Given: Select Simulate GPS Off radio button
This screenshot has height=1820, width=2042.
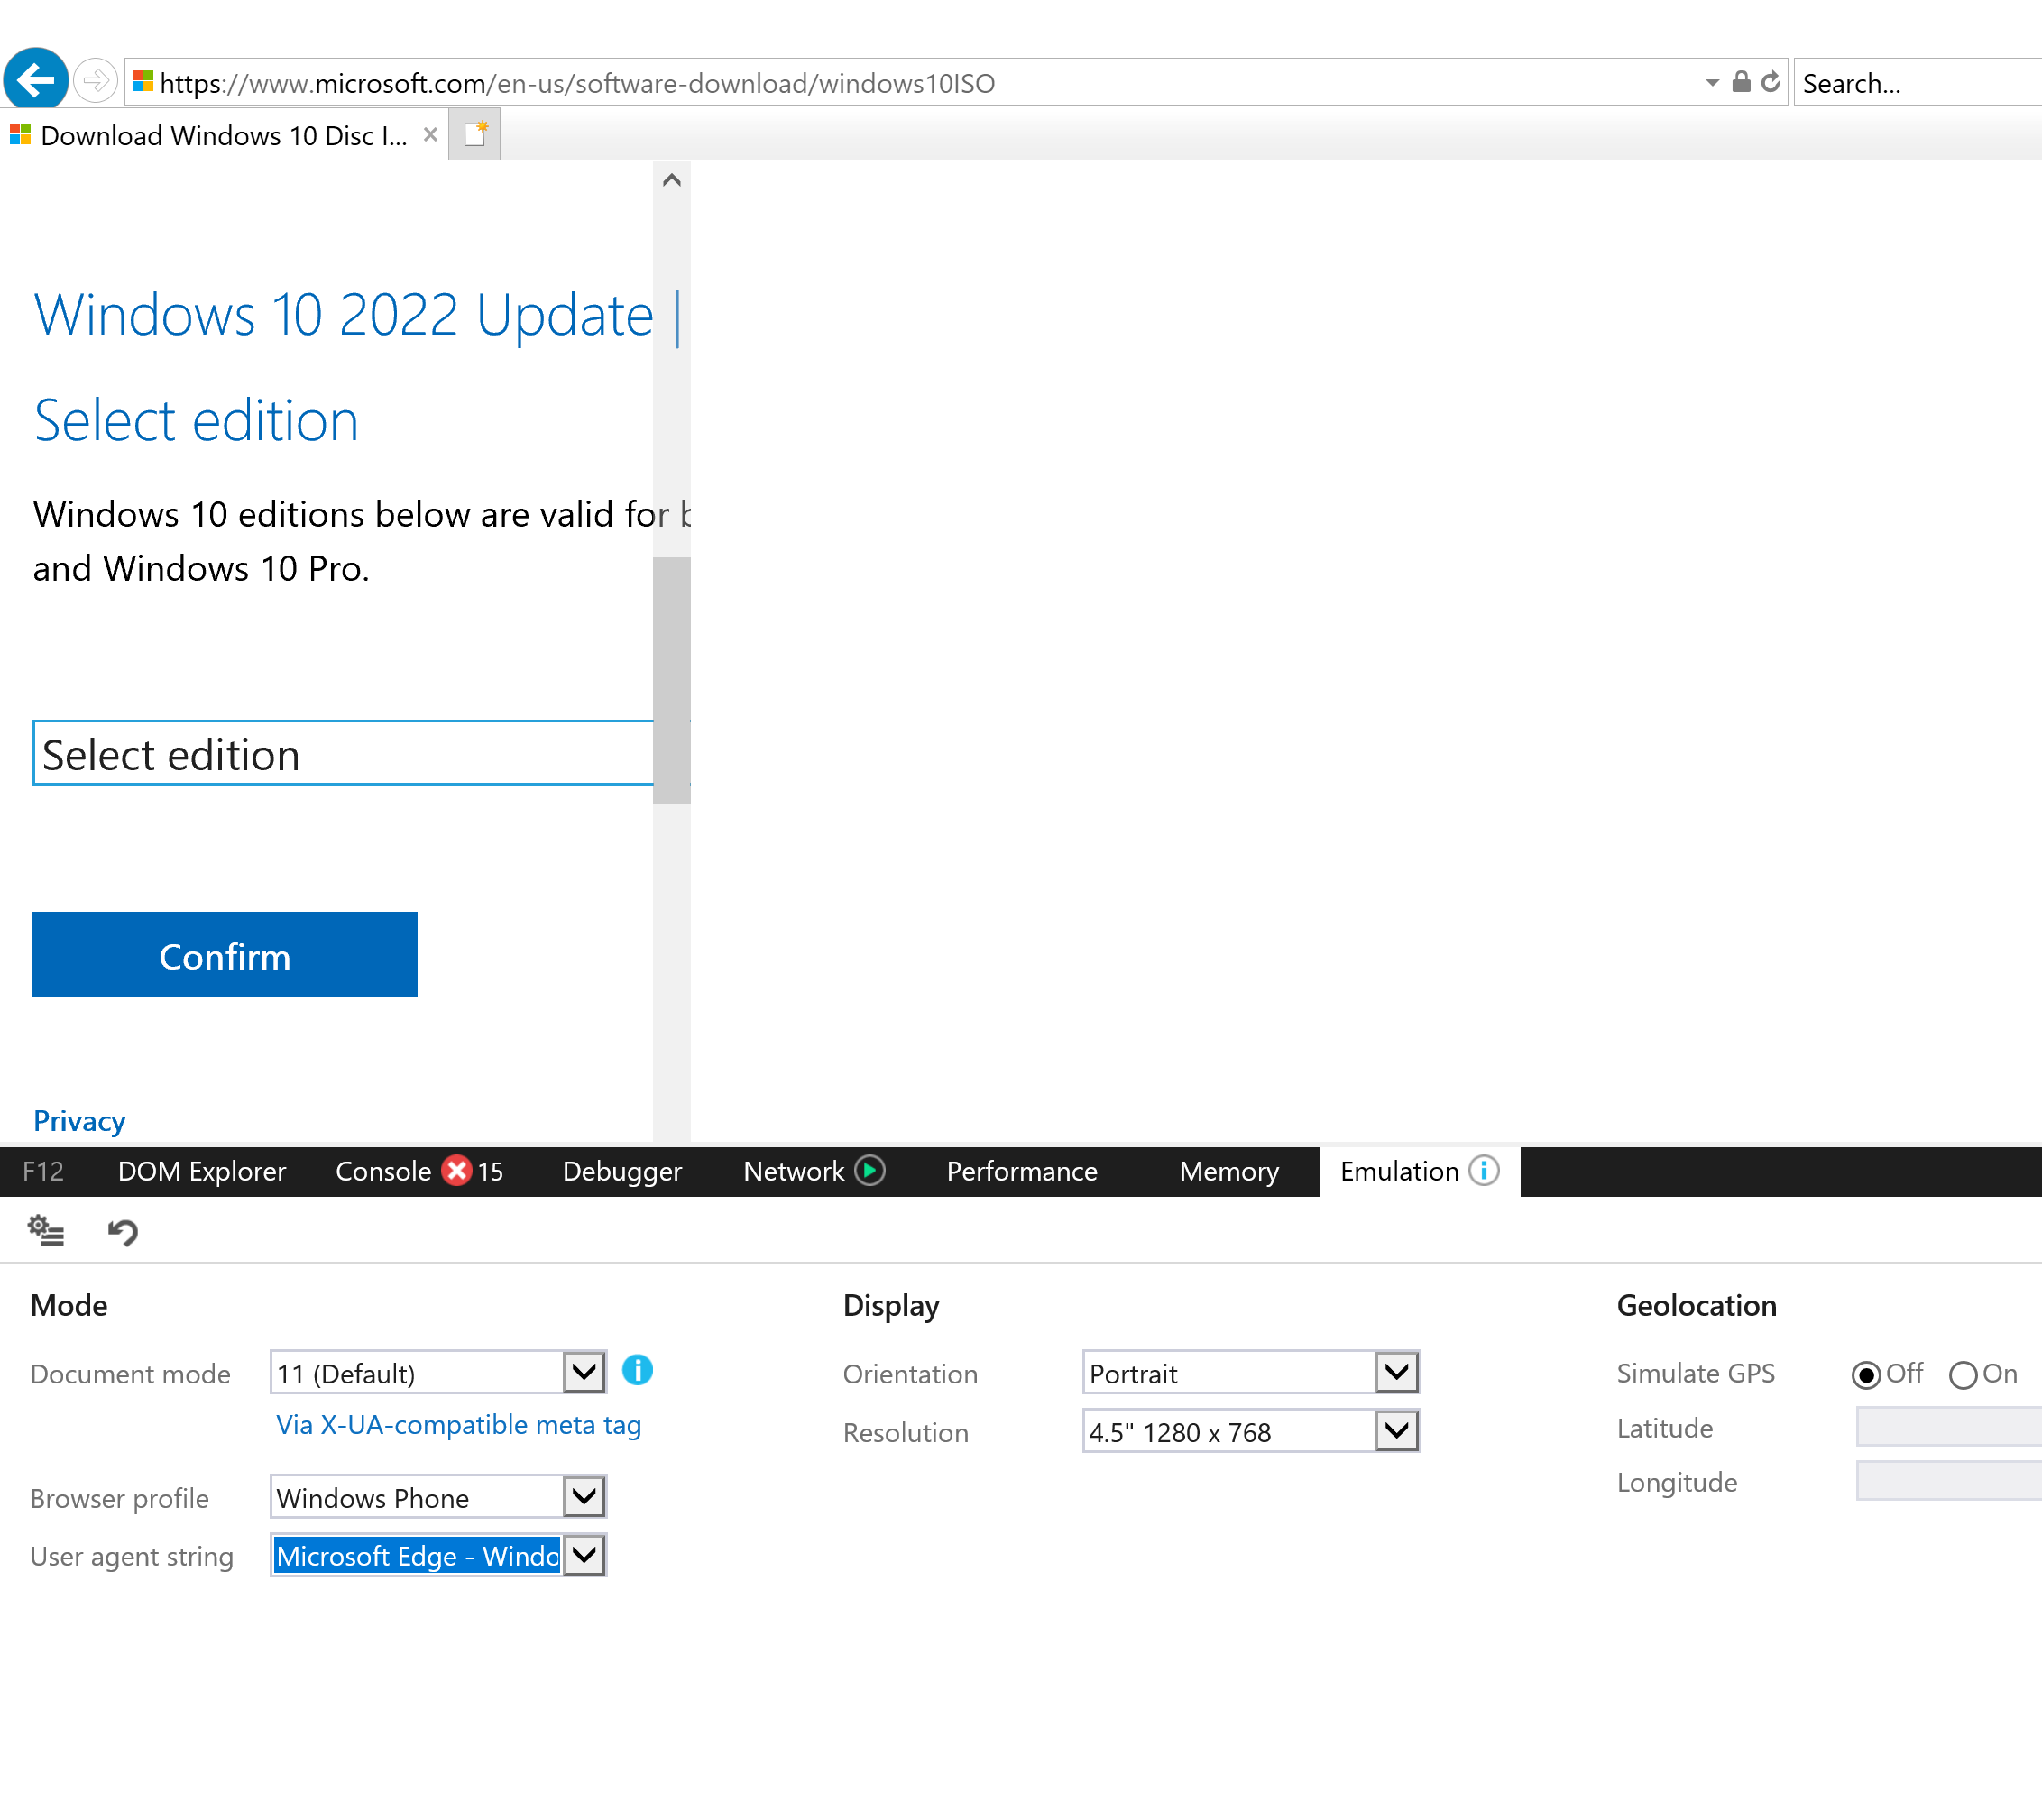Looking at the screenshot, I should click(1866, 1375).
